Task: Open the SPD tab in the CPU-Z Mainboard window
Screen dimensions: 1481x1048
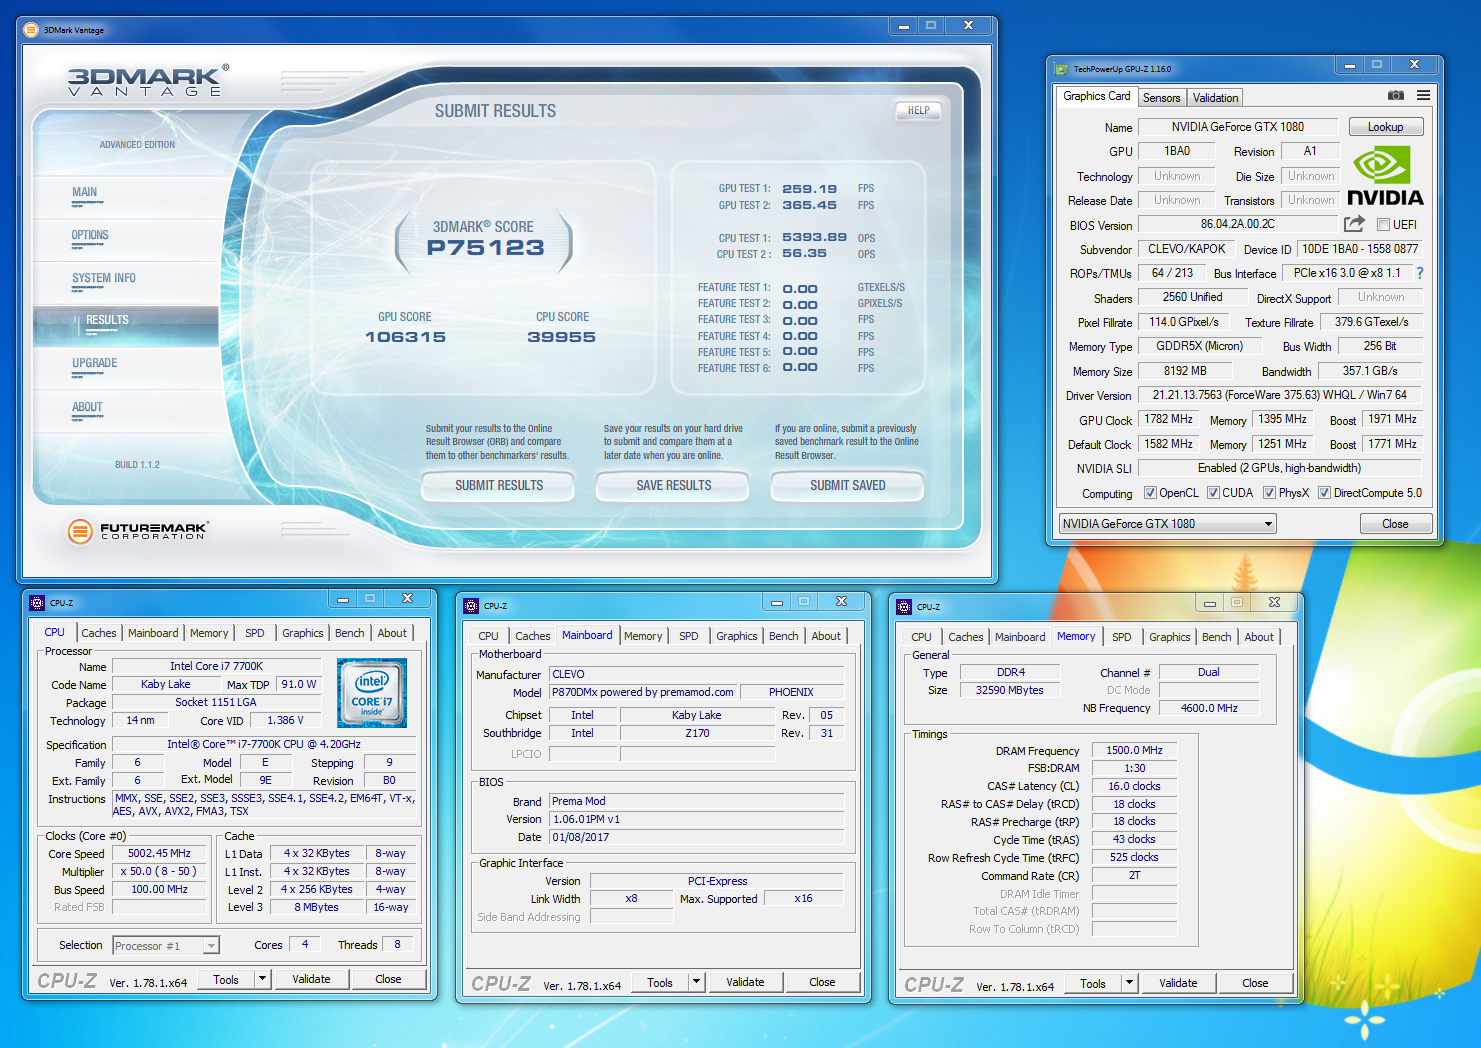Action: pyautogui.click(x=689, y=636)
